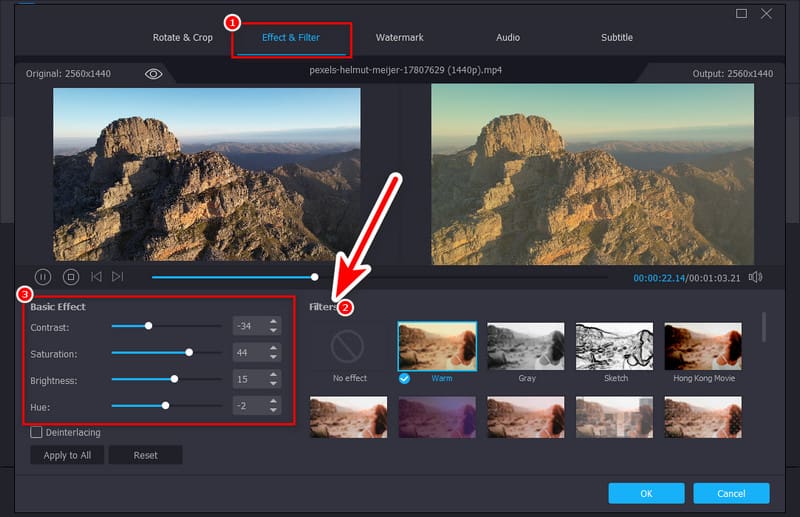Select the No effect filter icon

click(348, 347)
